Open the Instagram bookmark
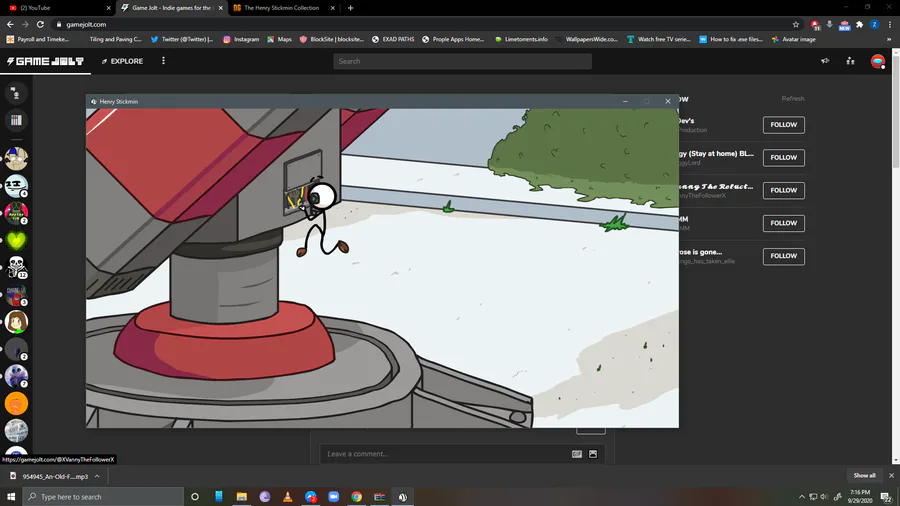Viewport: 900px width, 506px height. point(241,40)
